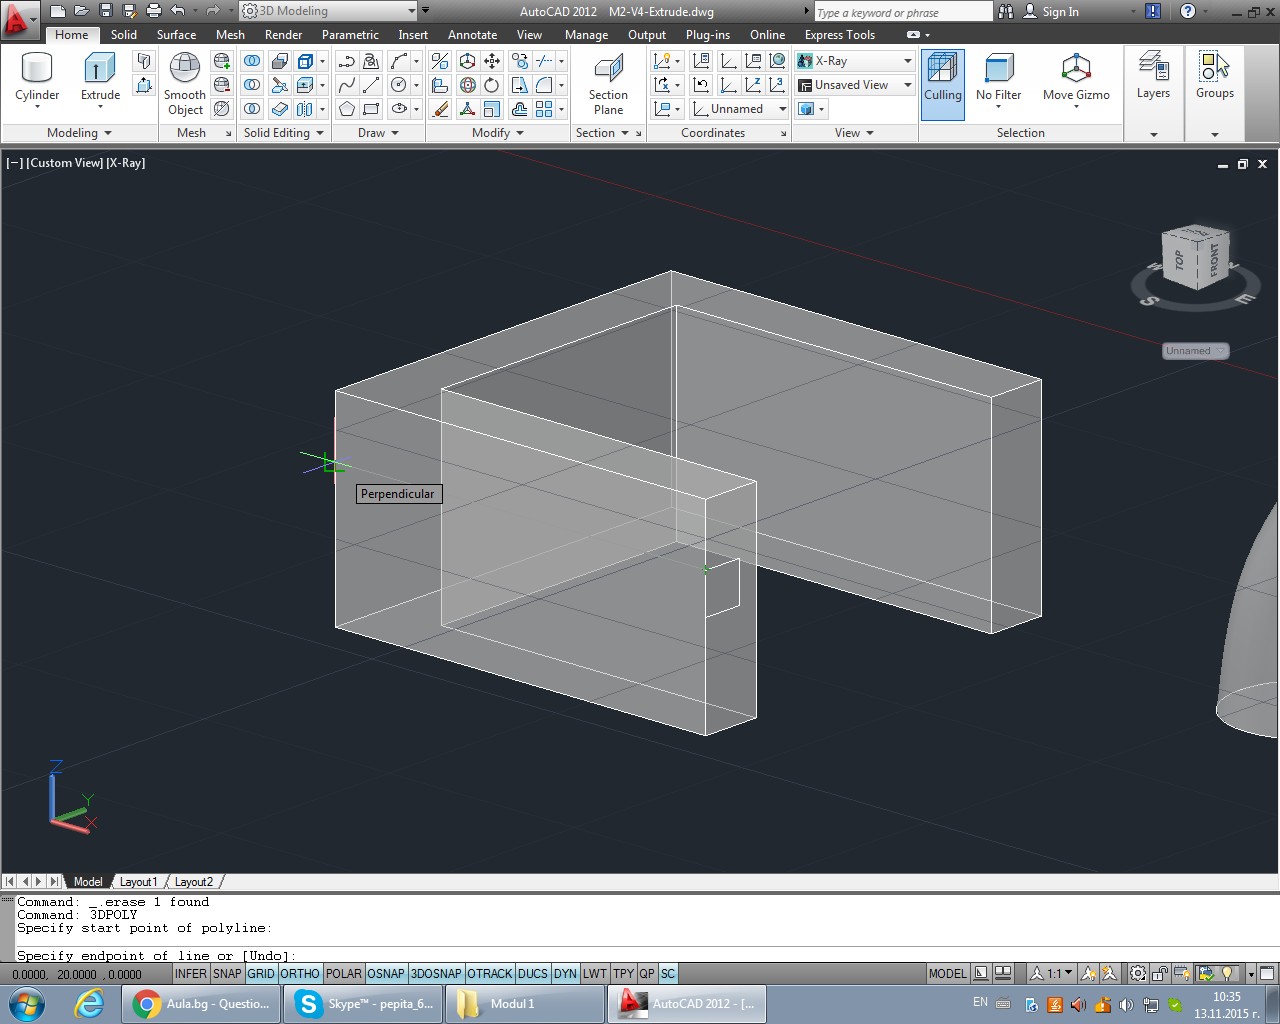Toggle the Culling selection button
Viewport: 1280px width, 1024px height.
942,84
